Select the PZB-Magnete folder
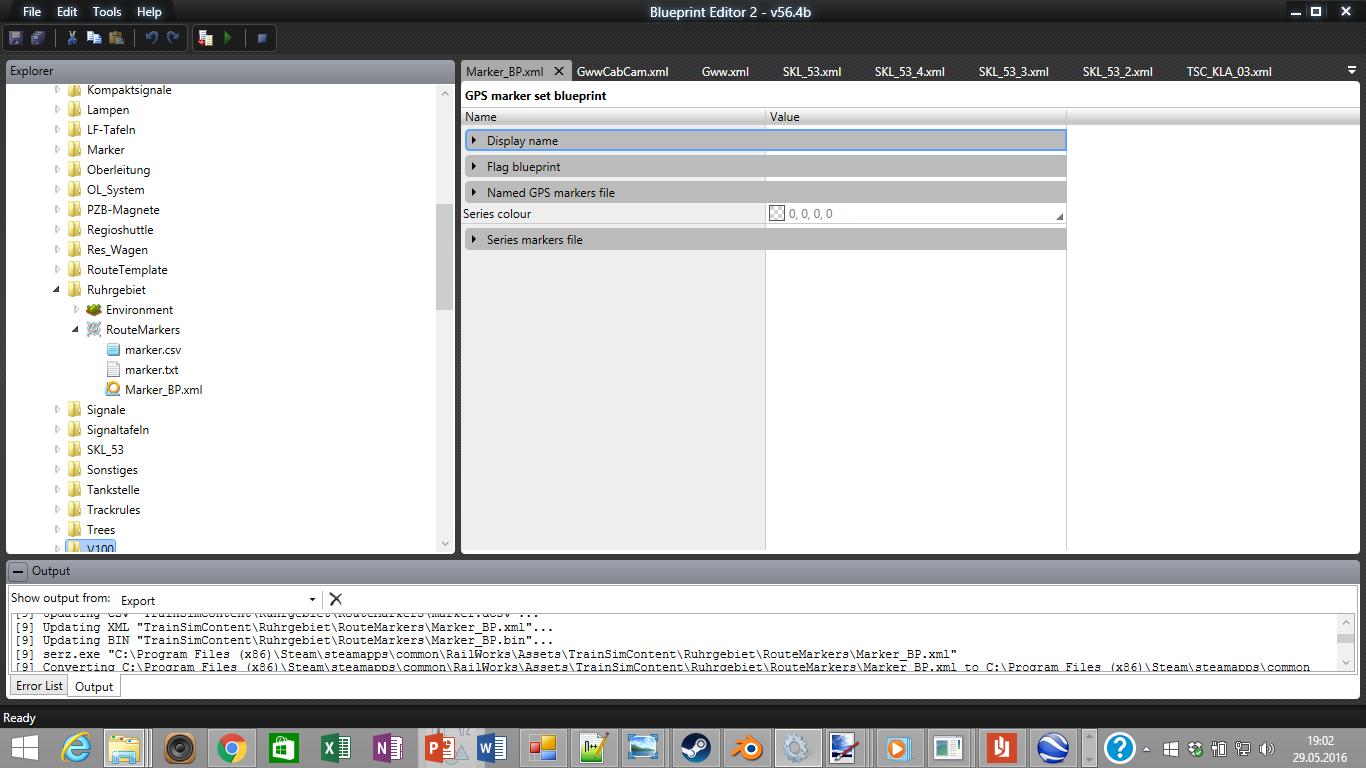 point(123,209)
